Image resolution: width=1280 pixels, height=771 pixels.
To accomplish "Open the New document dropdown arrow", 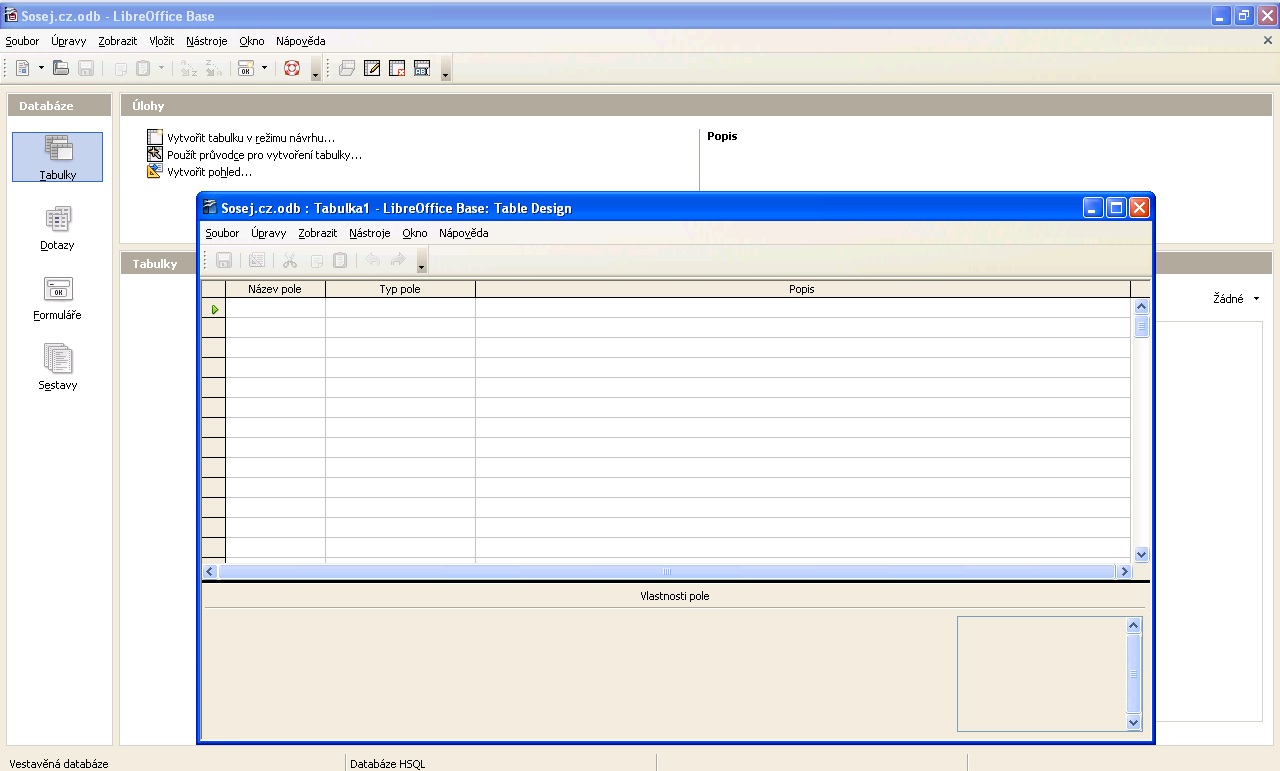I will tap(41, 68).
